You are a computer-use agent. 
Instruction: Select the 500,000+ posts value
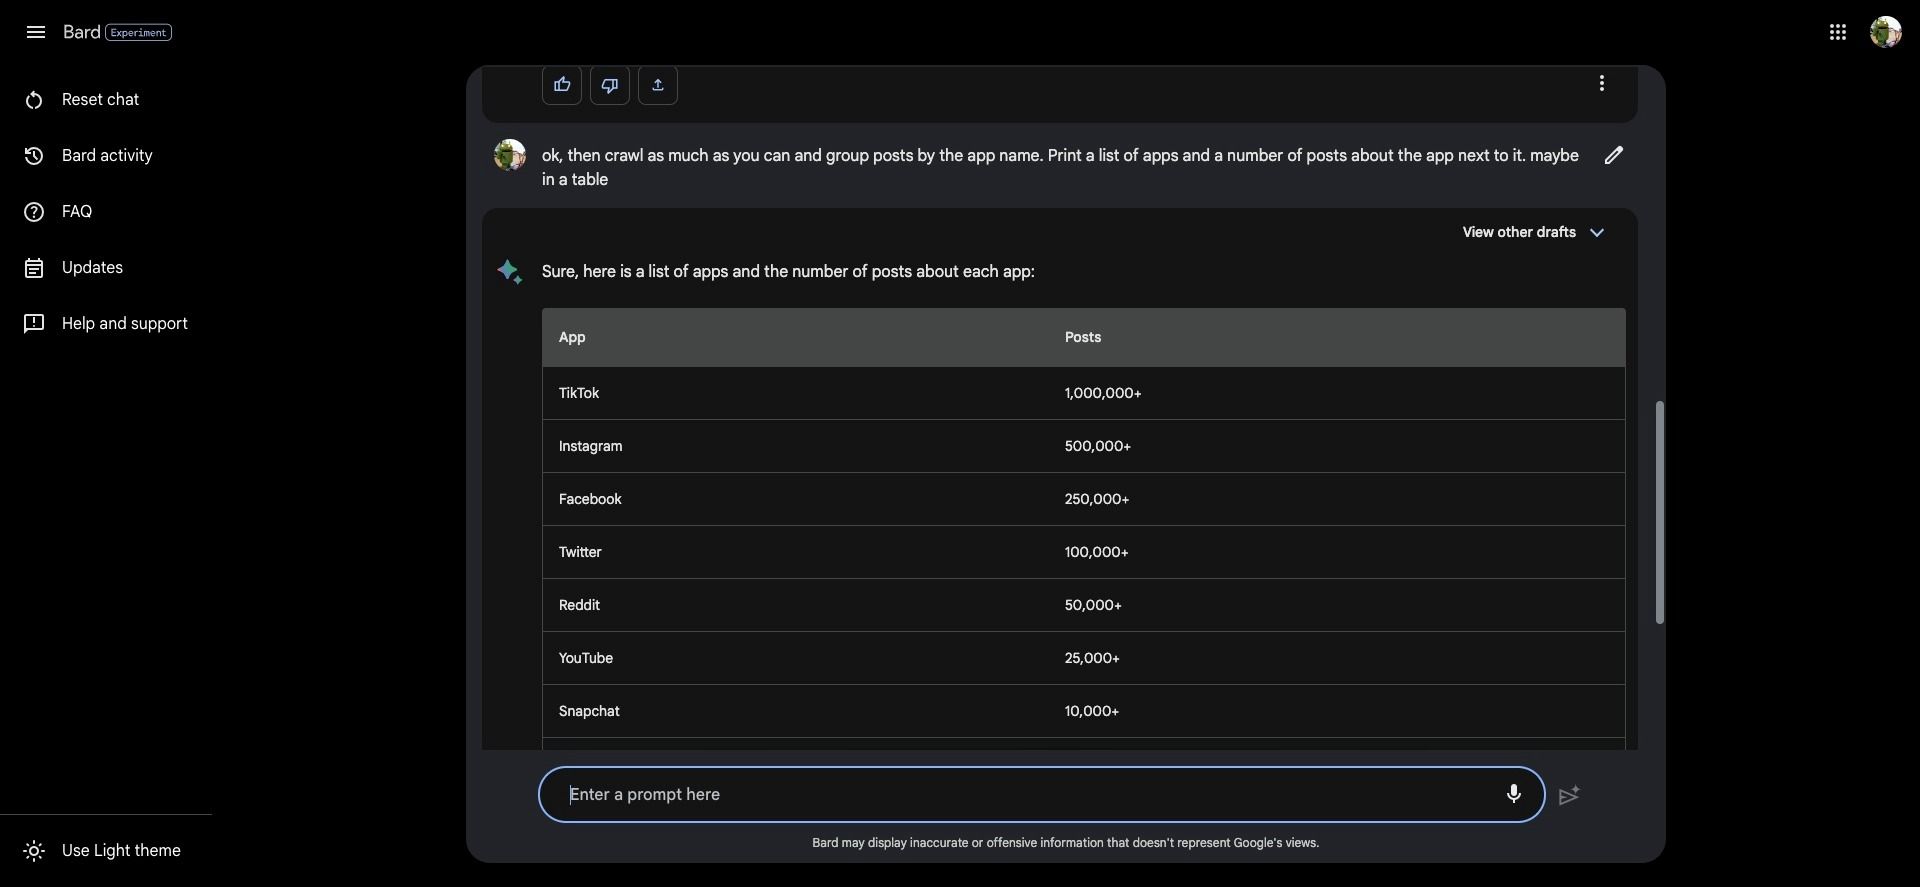(x=1098, y=446)
